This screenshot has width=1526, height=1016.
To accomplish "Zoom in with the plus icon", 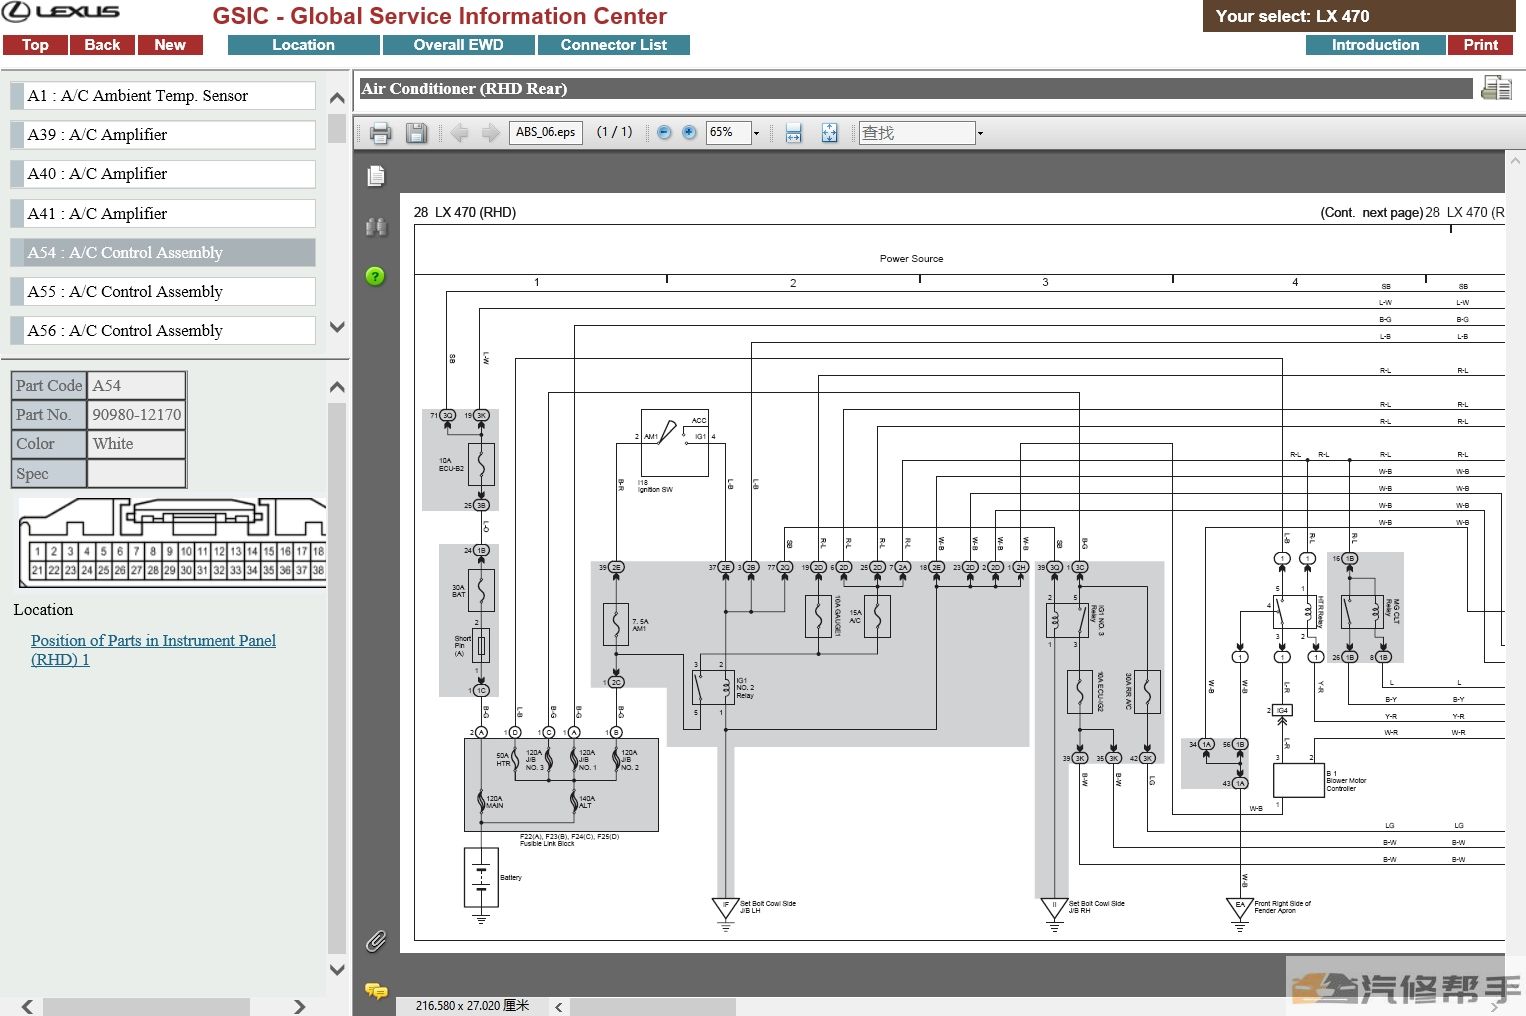I will 689,132.
